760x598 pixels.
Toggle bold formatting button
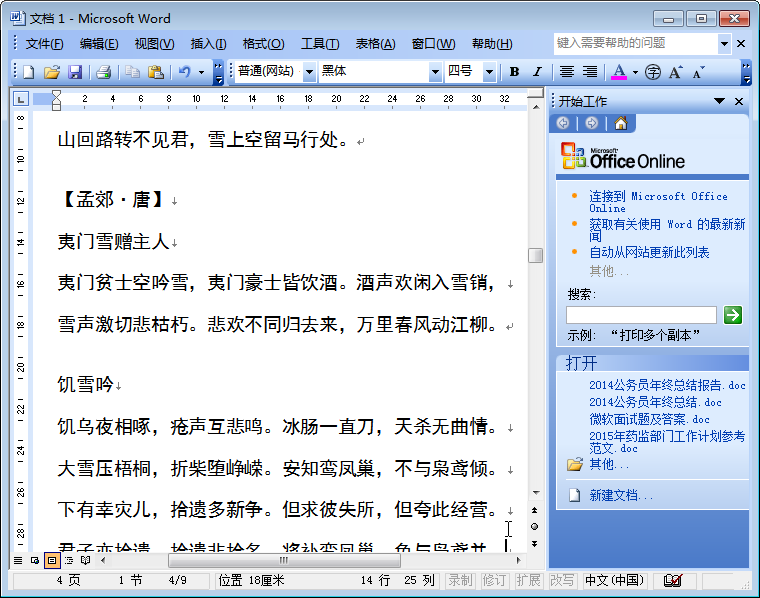(515, 72)
